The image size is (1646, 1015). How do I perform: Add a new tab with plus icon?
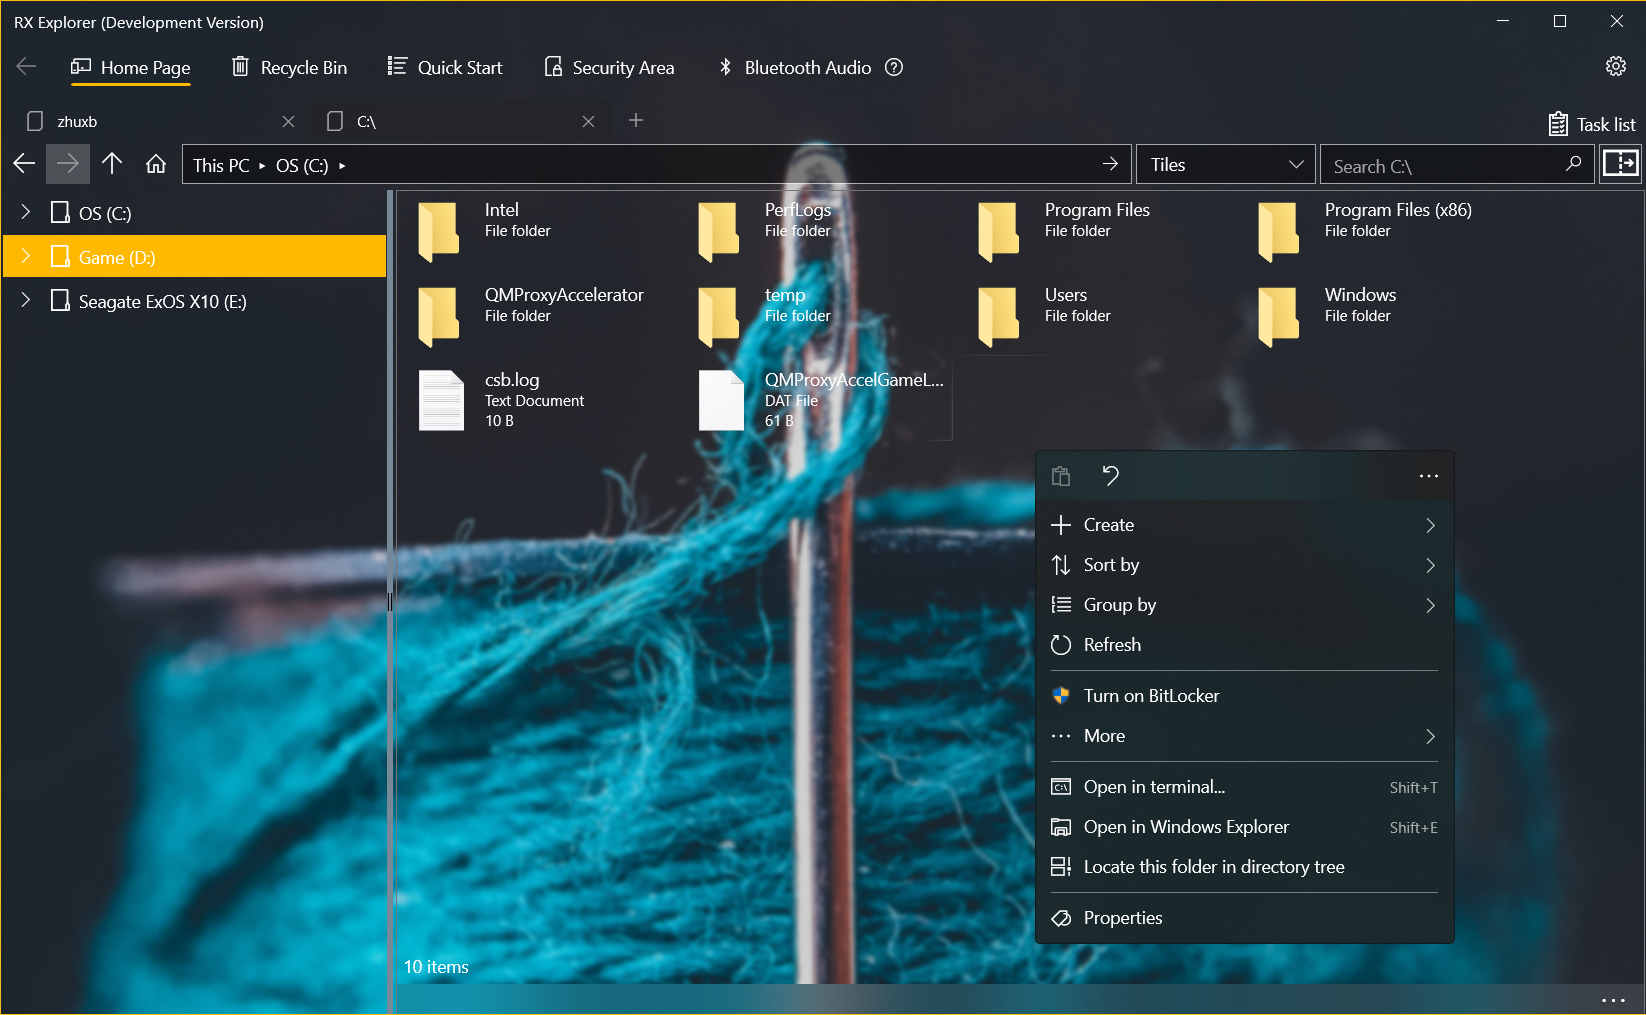(x=636, y=121)
